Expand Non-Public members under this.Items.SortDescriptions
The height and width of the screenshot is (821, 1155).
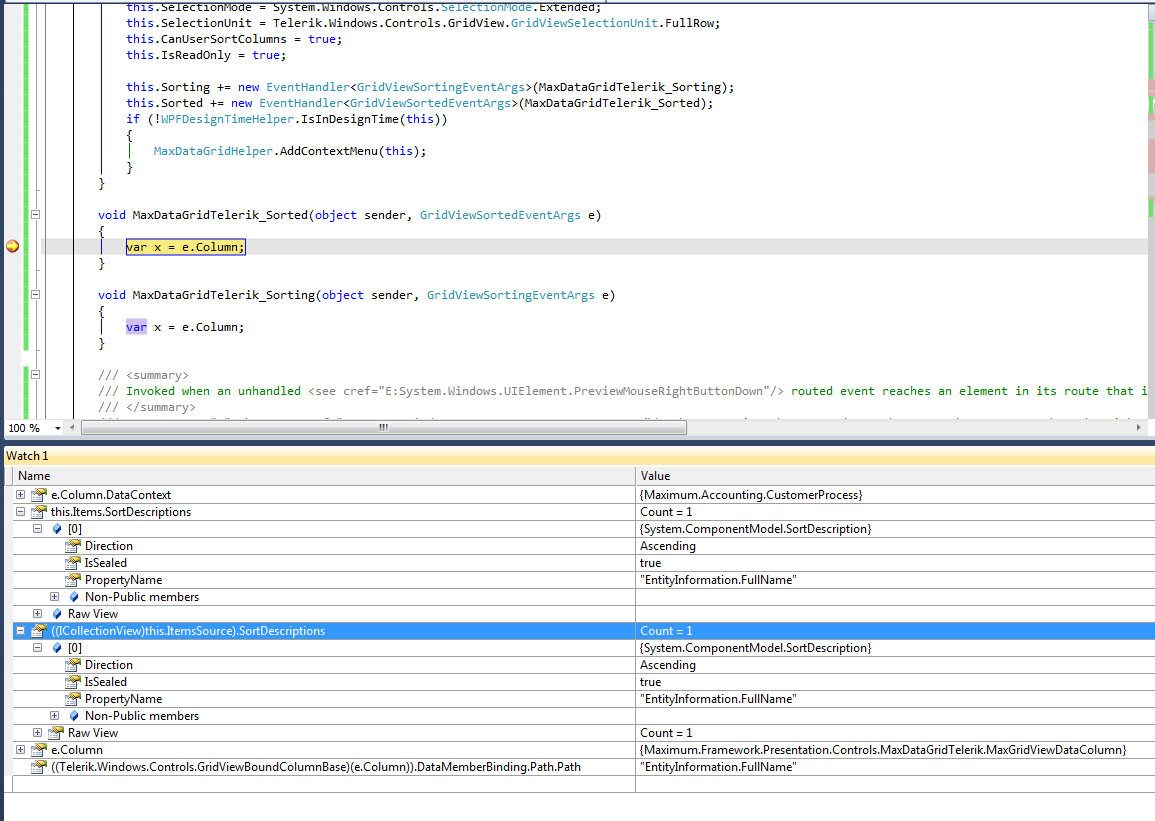point(55,597)
